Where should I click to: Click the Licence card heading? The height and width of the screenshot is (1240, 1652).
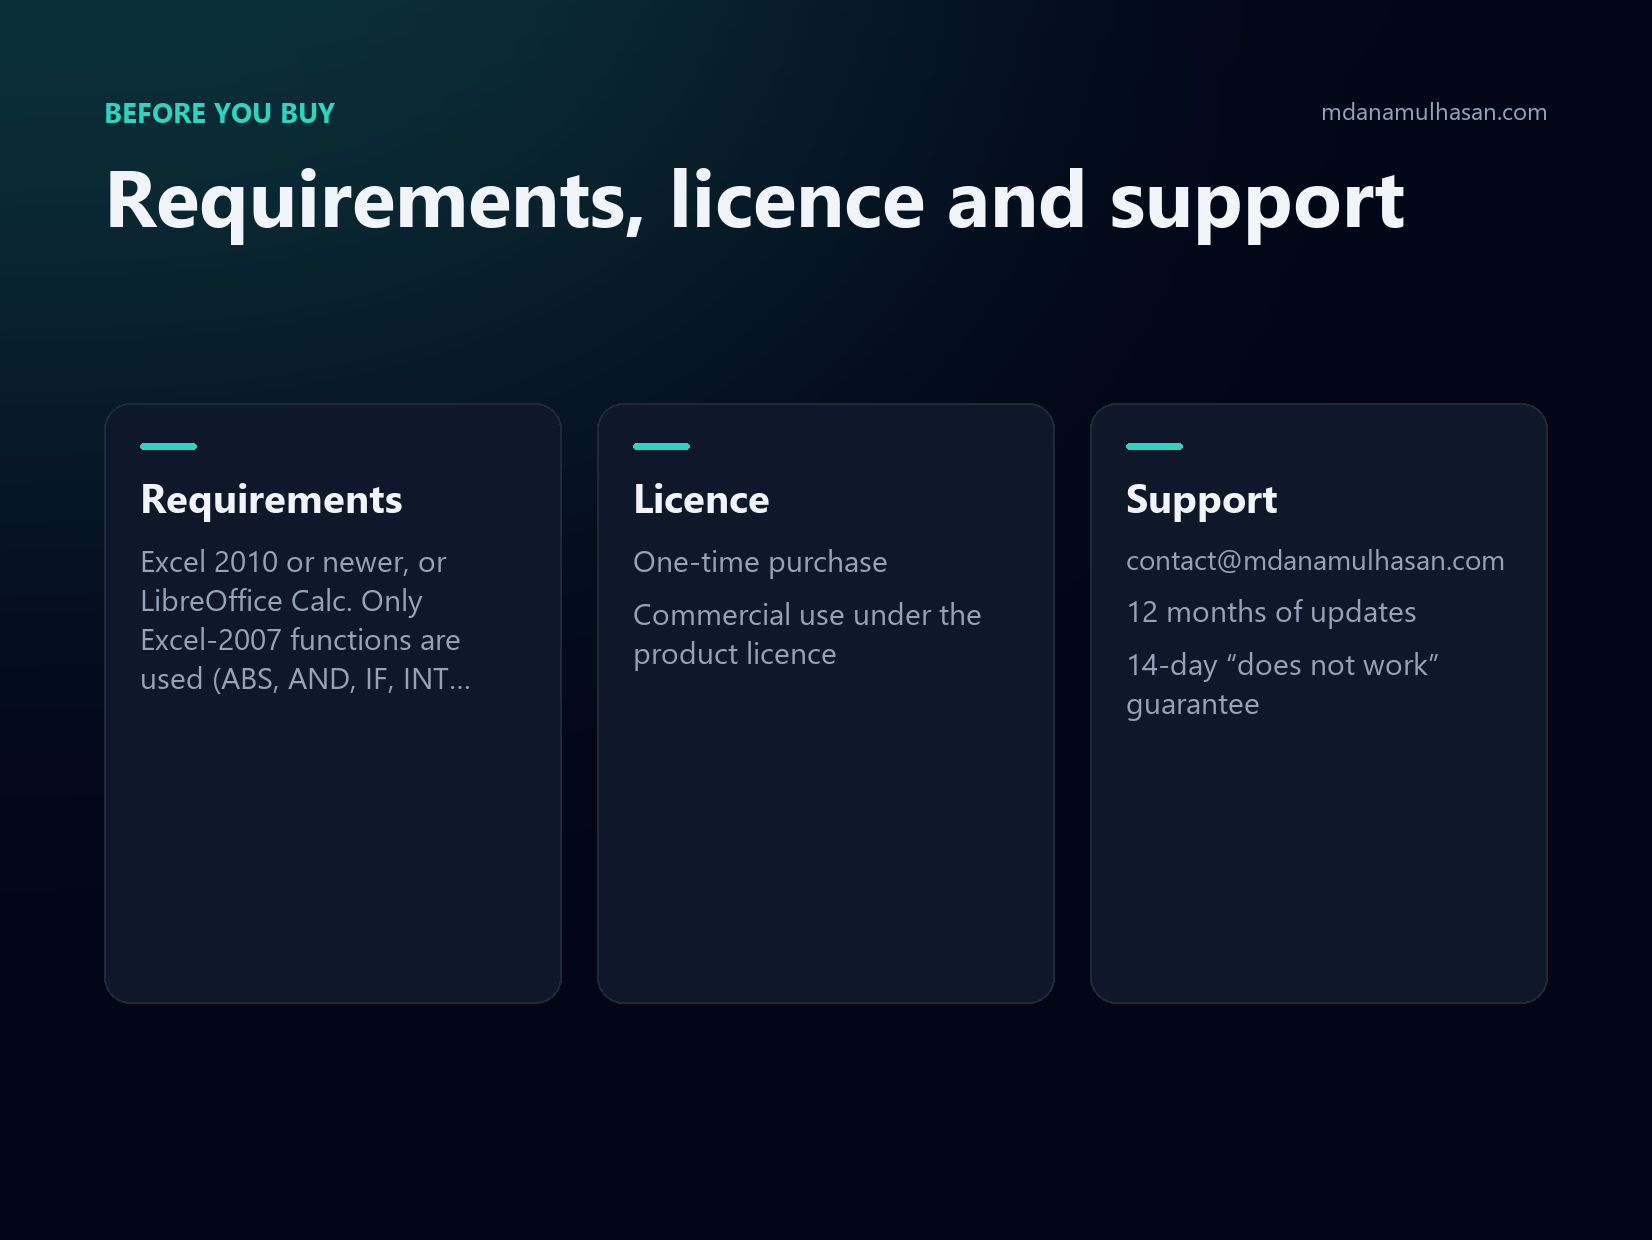tap(701, 499)
